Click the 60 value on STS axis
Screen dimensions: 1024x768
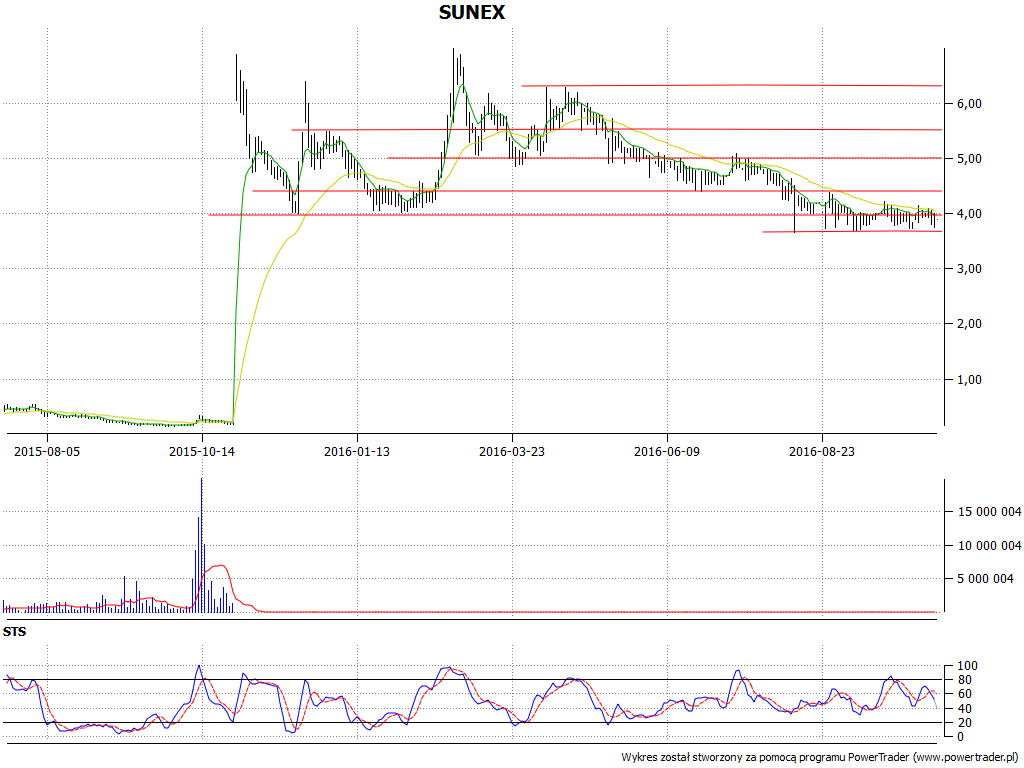[x=964, y=694]
